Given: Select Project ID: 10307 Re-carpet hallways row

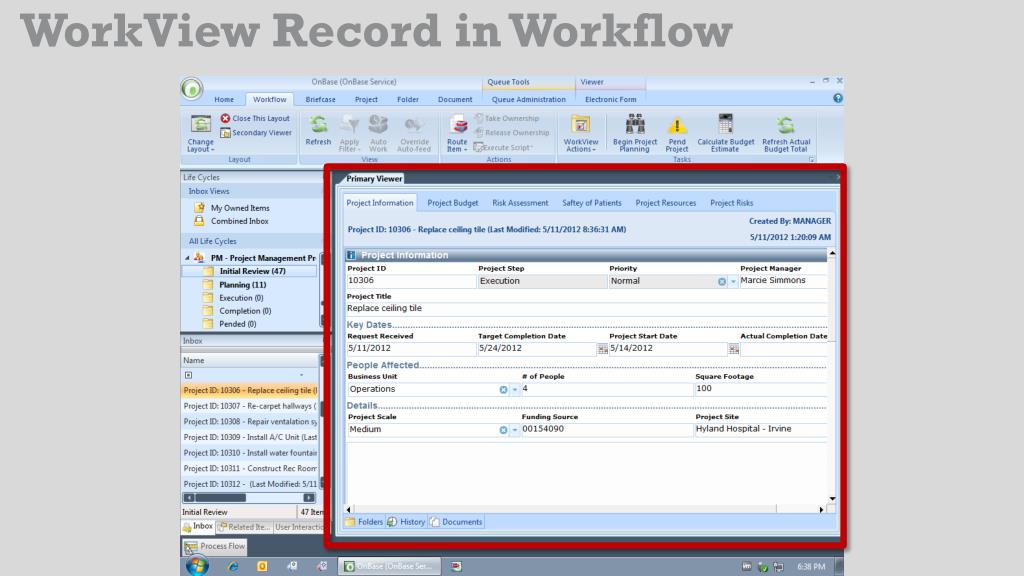Looking at the screenshot, I should (x=250, y=406).
